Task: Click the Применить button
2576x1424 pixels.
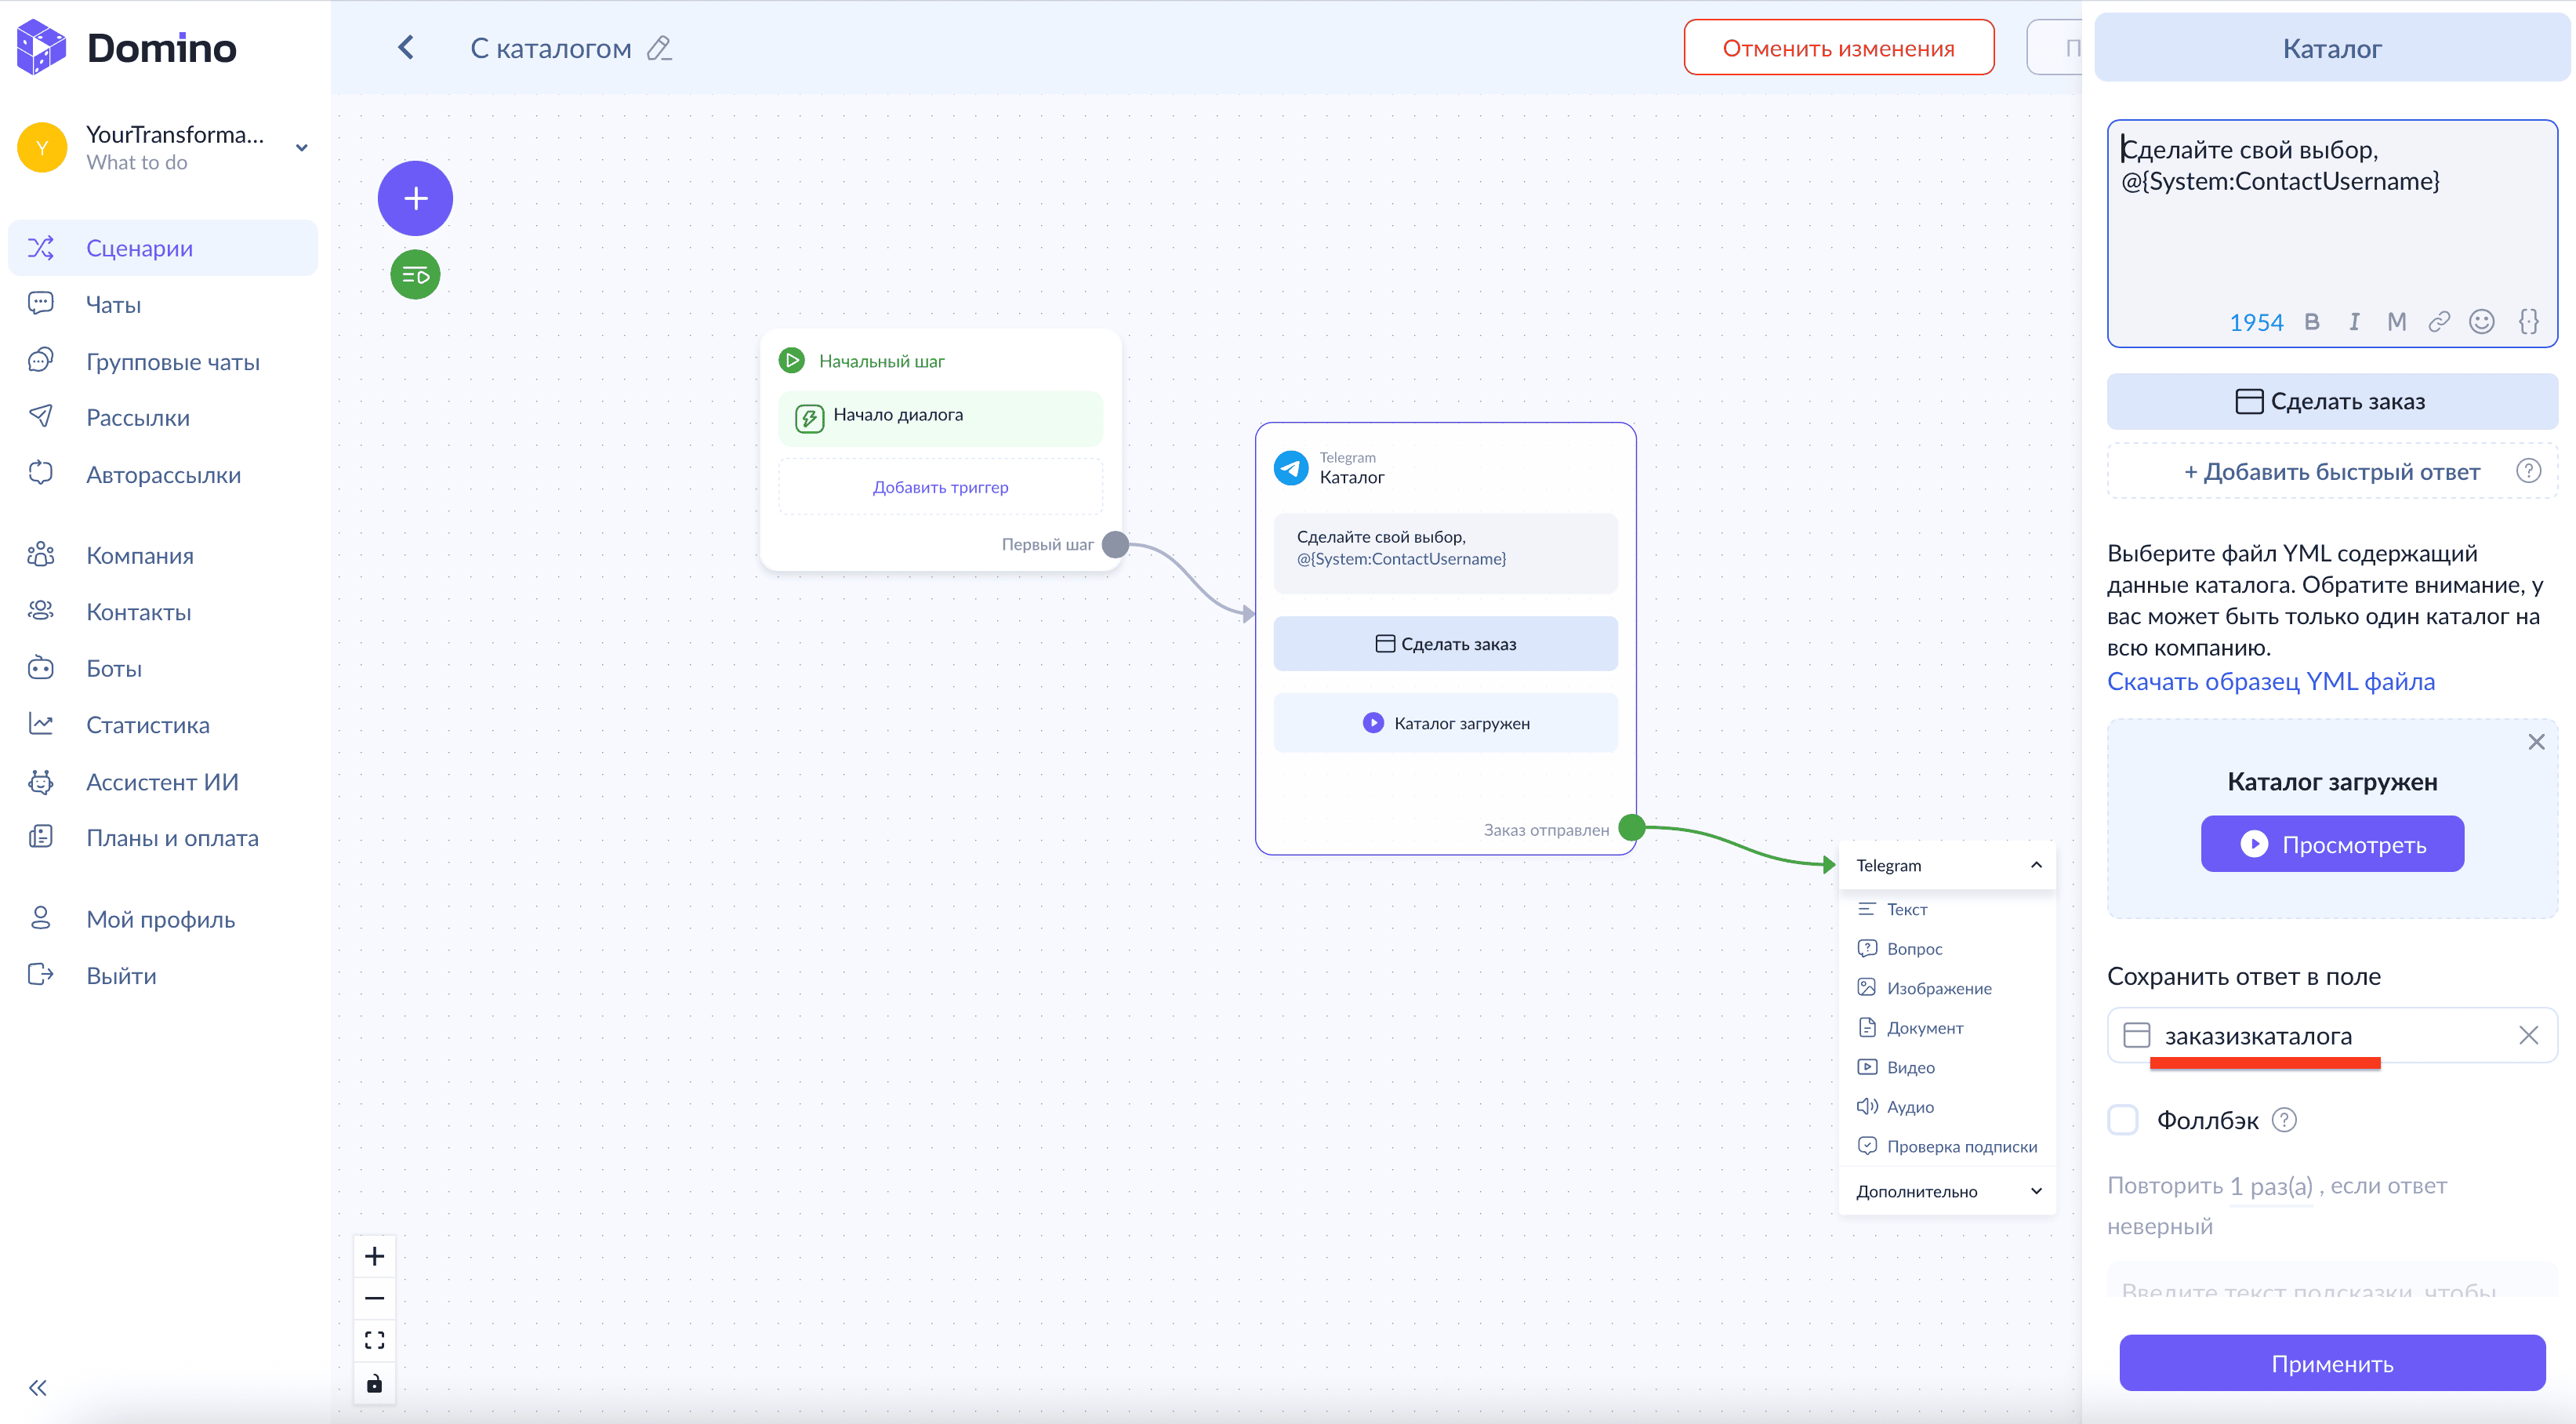Action: coord(2331,1363)
